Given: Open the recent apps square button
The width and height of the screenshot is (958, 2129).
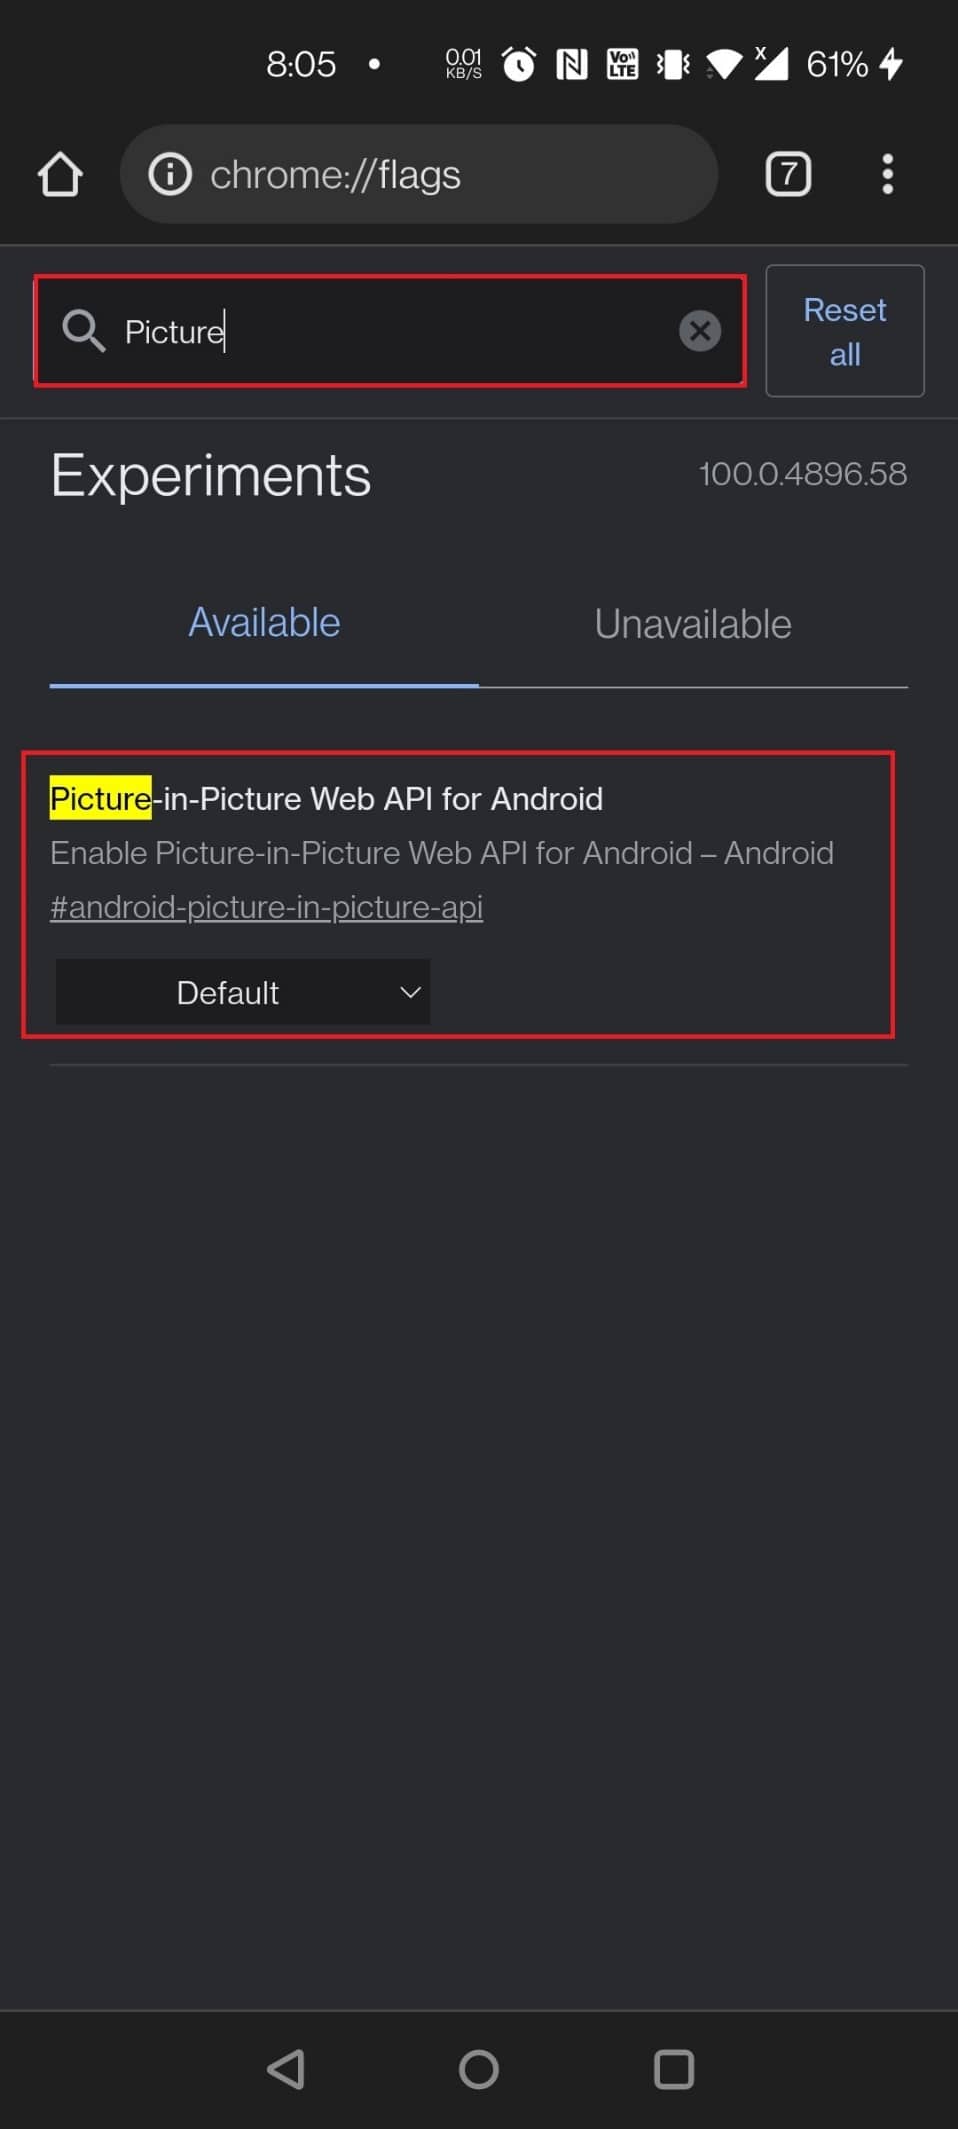Looking at the screenshot, I should coord(673,2069).
